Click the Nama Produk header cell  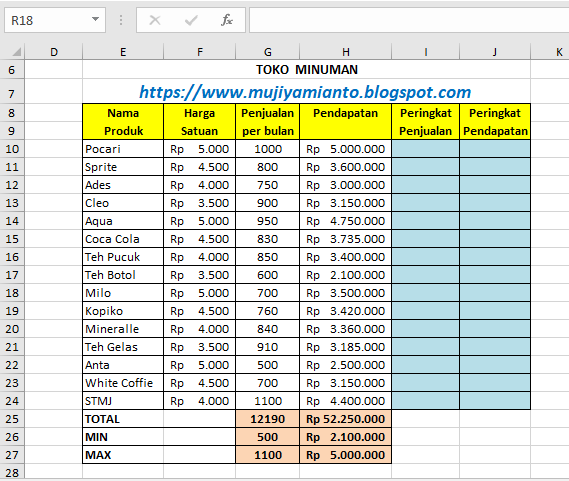pyautogui.click(x=123, y=122)
